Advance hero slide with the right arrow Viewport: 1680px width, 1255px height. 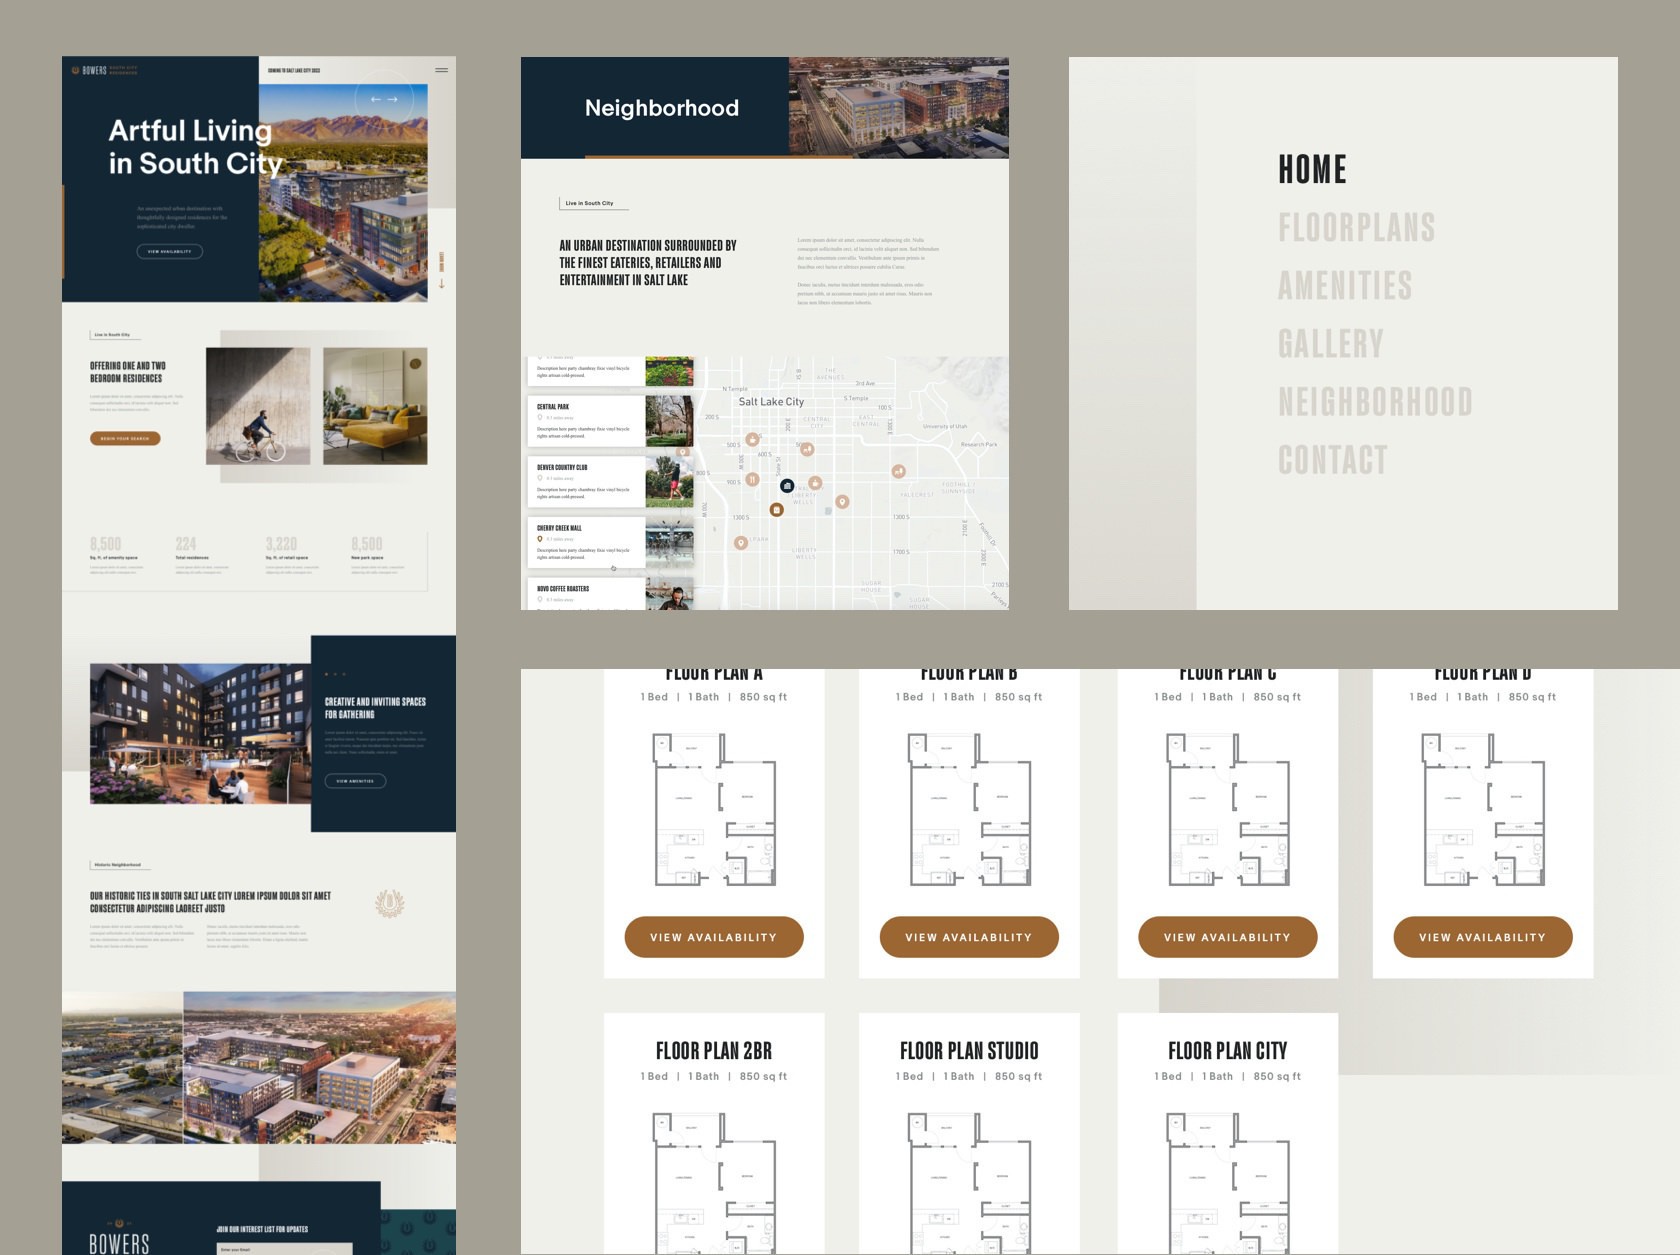point(392,99)
